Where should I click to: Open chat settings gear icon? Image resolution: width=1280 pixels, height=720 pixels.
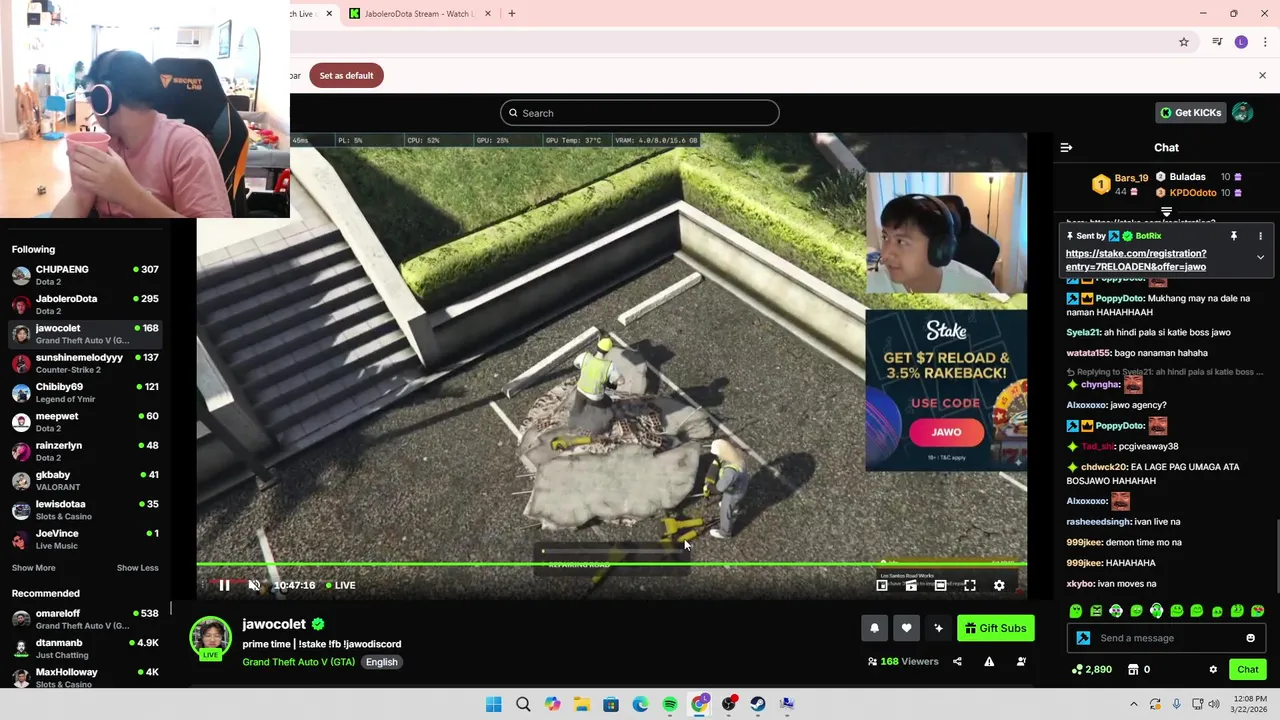click(x=1213, y=669)
